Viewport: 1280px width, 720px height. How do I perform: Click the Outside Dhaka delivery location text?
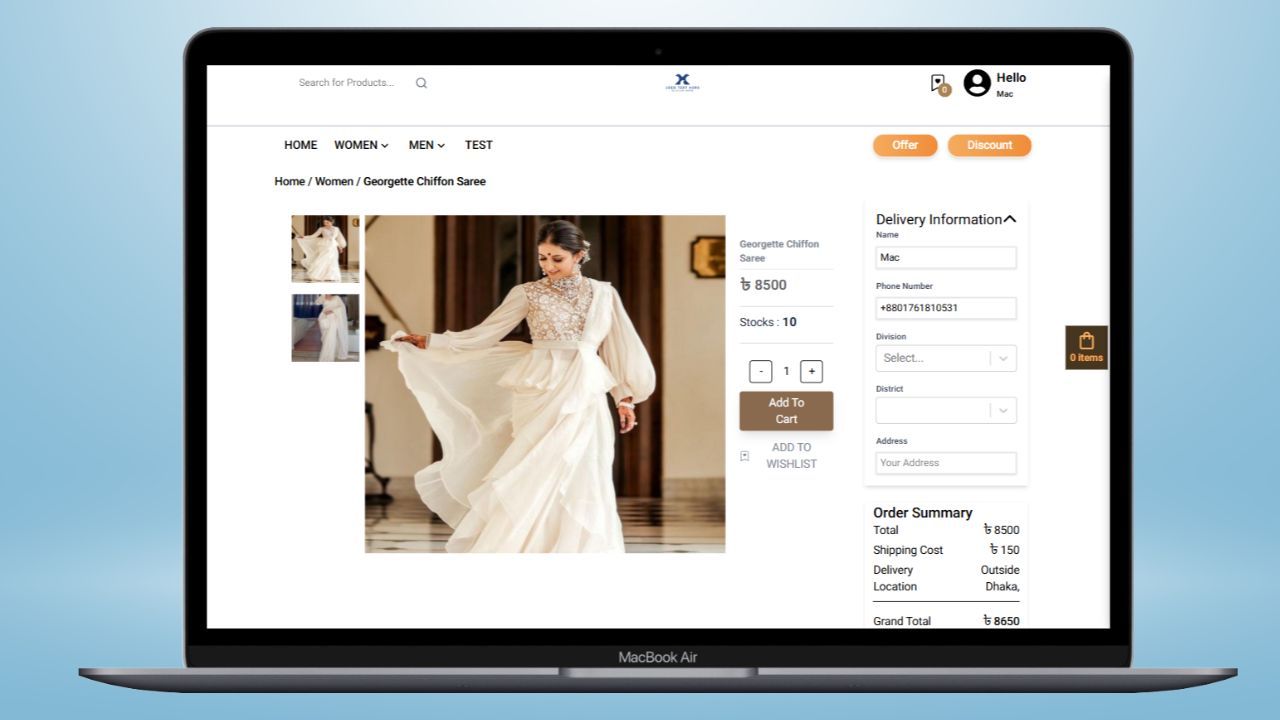(1000, 578)
